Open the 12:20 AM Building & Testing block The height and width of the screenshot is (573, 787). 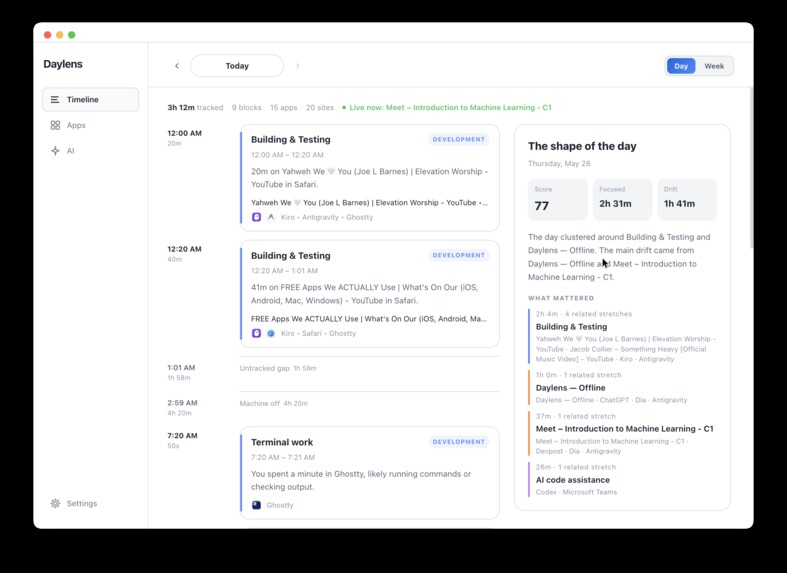[x=369, y=294]
